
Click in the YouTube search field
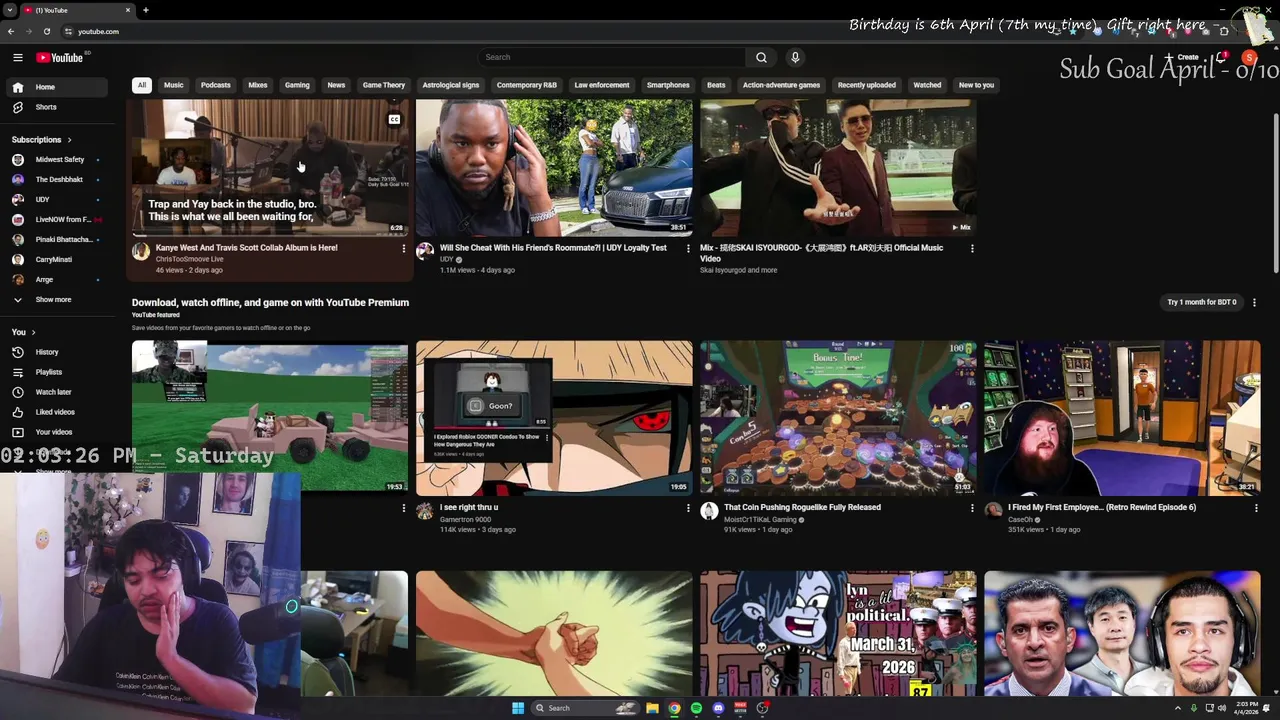pyautogui.click(x=612, y=57)
